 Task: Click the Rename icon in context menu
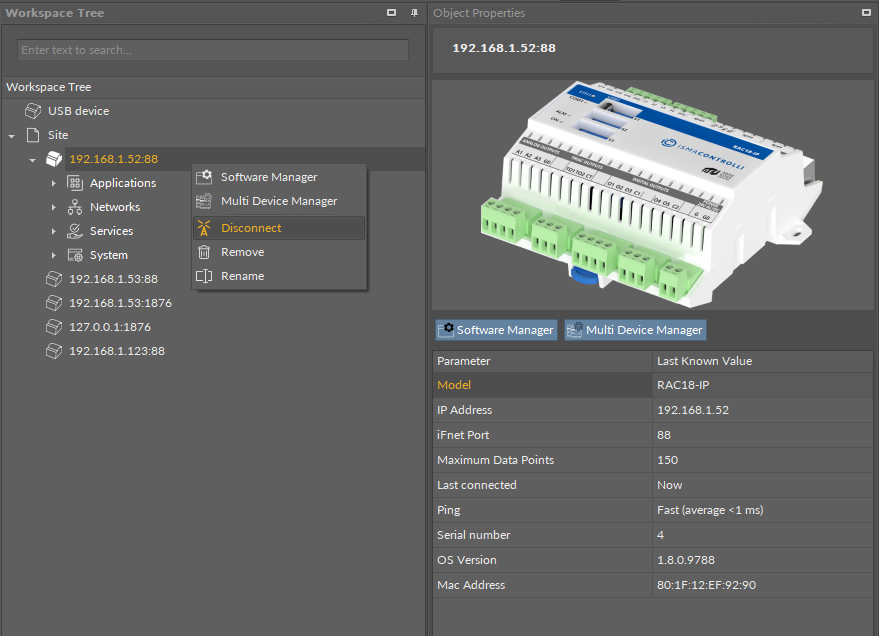(204, 276)
